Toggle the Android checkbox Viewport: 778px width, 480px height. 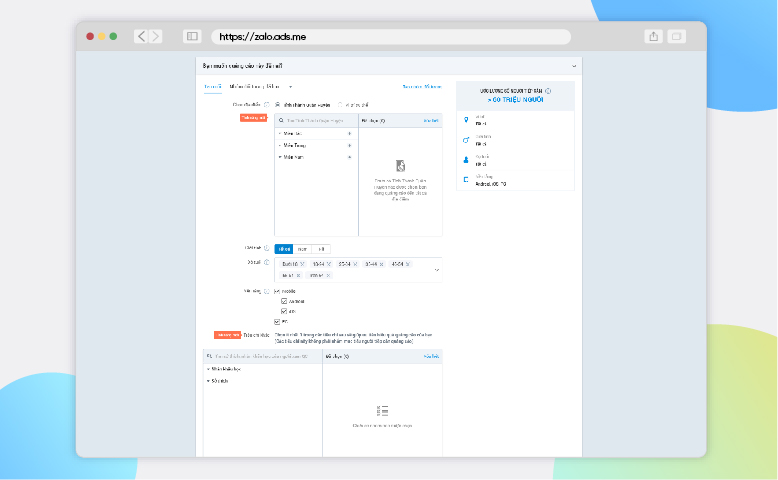point(284,301)
